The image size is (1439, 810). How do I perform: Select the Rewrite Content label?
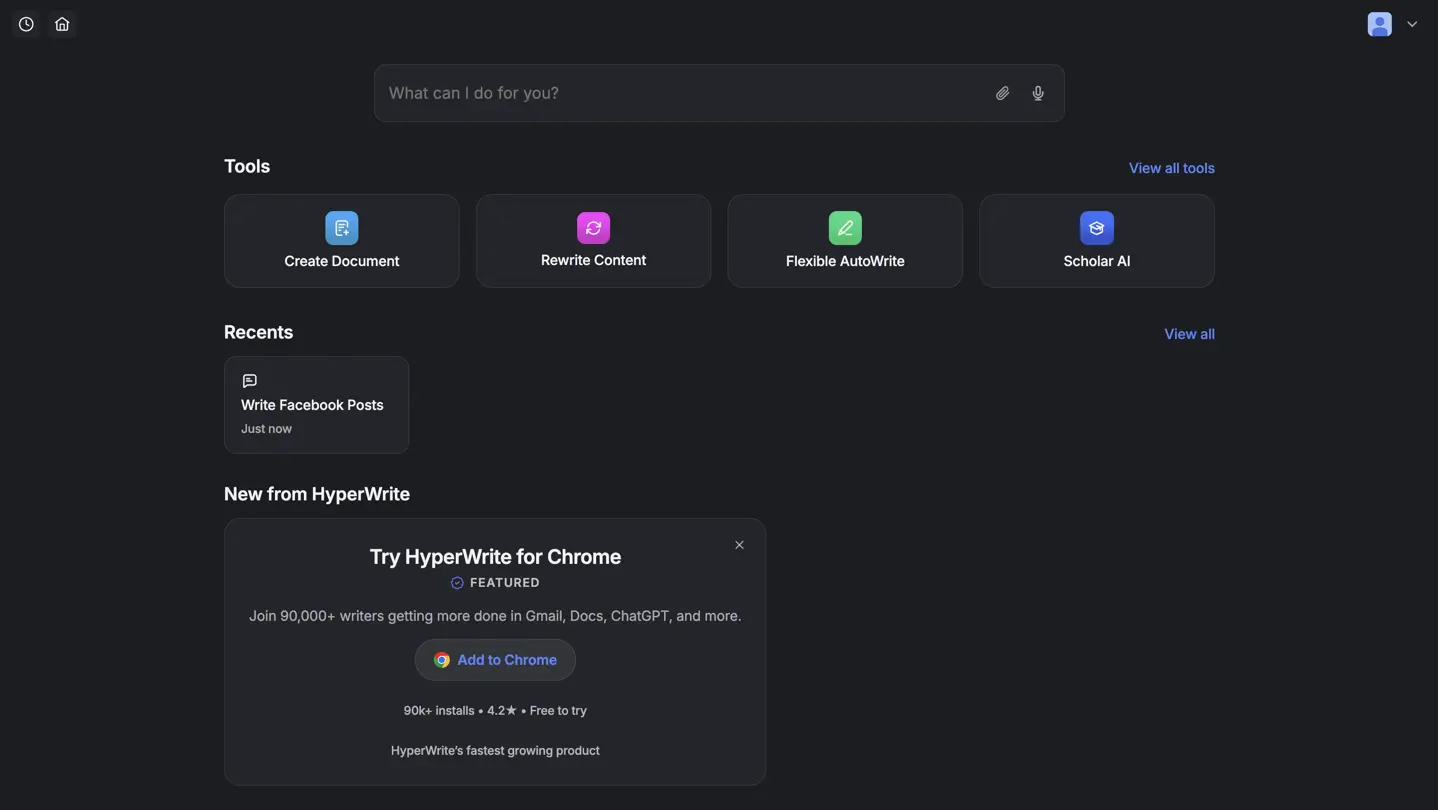594,260
